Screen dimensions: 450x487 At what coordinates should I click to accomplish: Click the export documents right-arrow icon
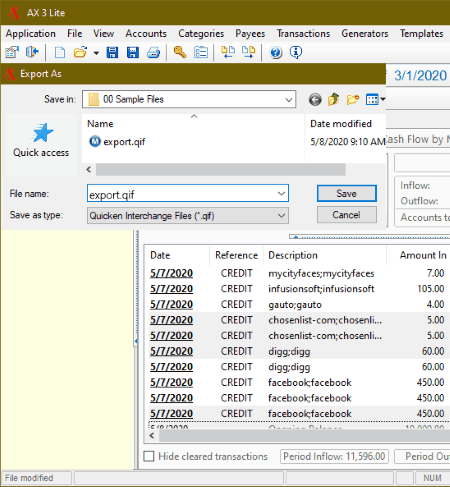(x=248, y=52)
